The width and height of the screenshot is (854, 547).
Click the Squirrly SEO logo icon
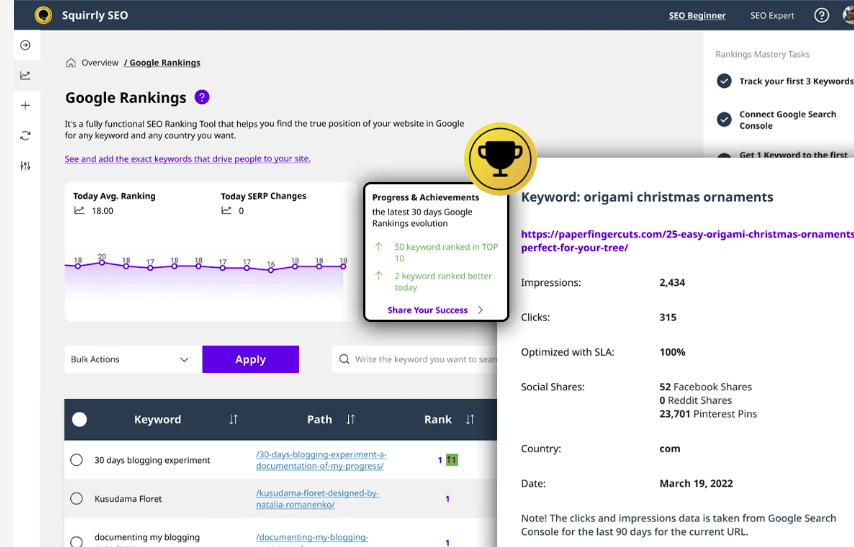[x=43, y=15]
